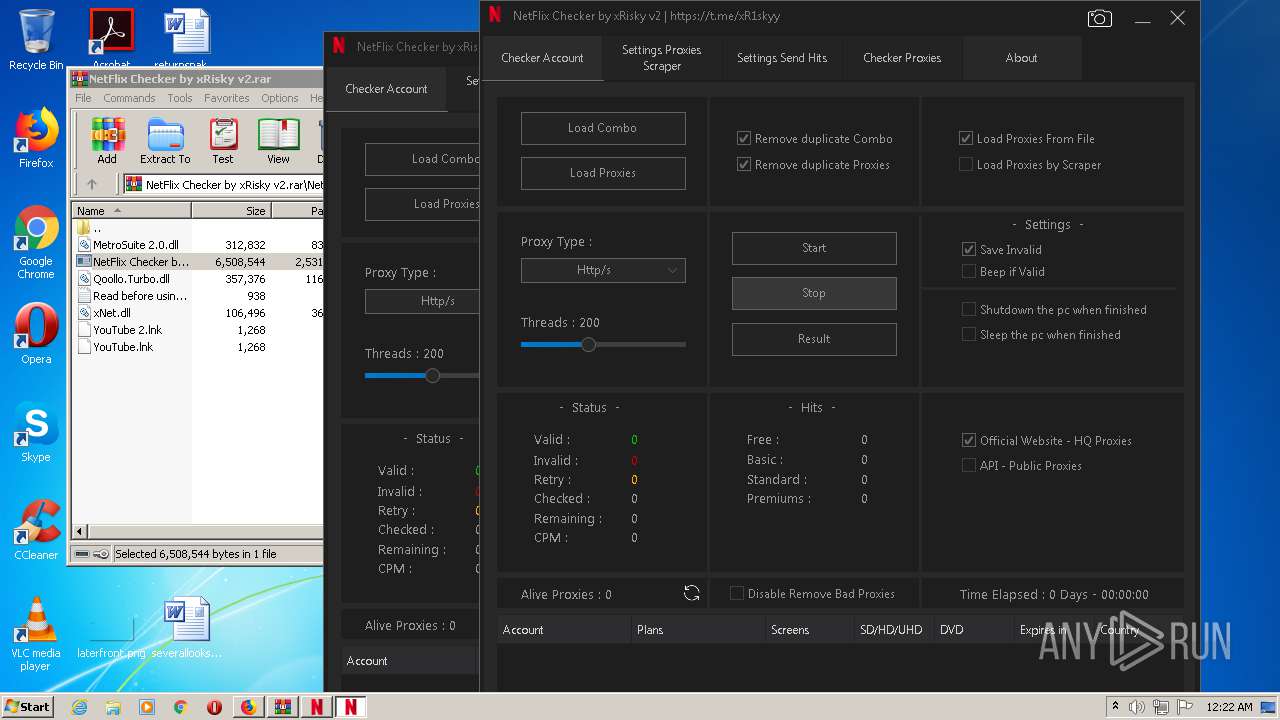Enable Sleep the pc when finished
Image resolution: width=1280 pixels, height=720 pixels.
(969, 334)
